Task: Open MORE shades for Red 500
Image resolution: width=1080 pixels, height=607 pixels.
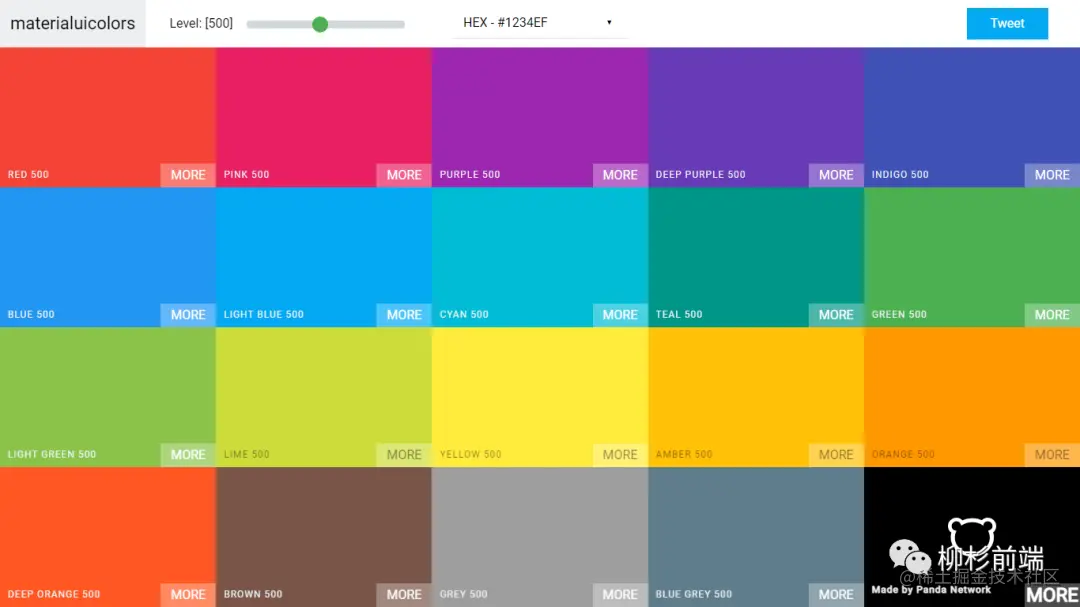Action: coord(188,175)
